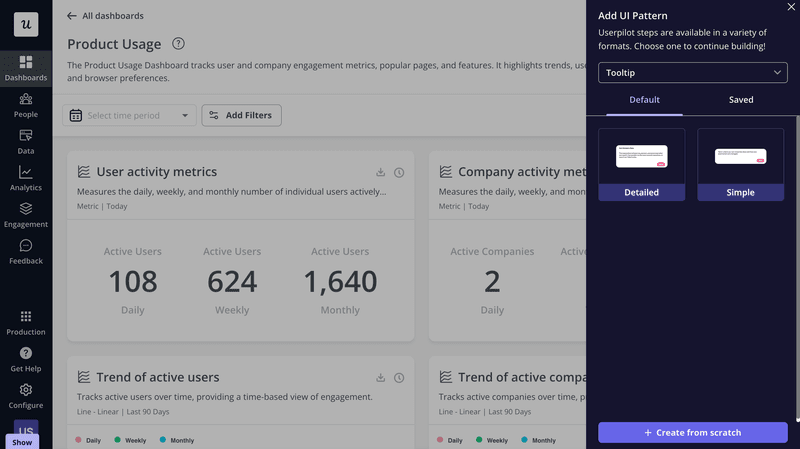Click Create from scratch button

[x=692, y=432]
